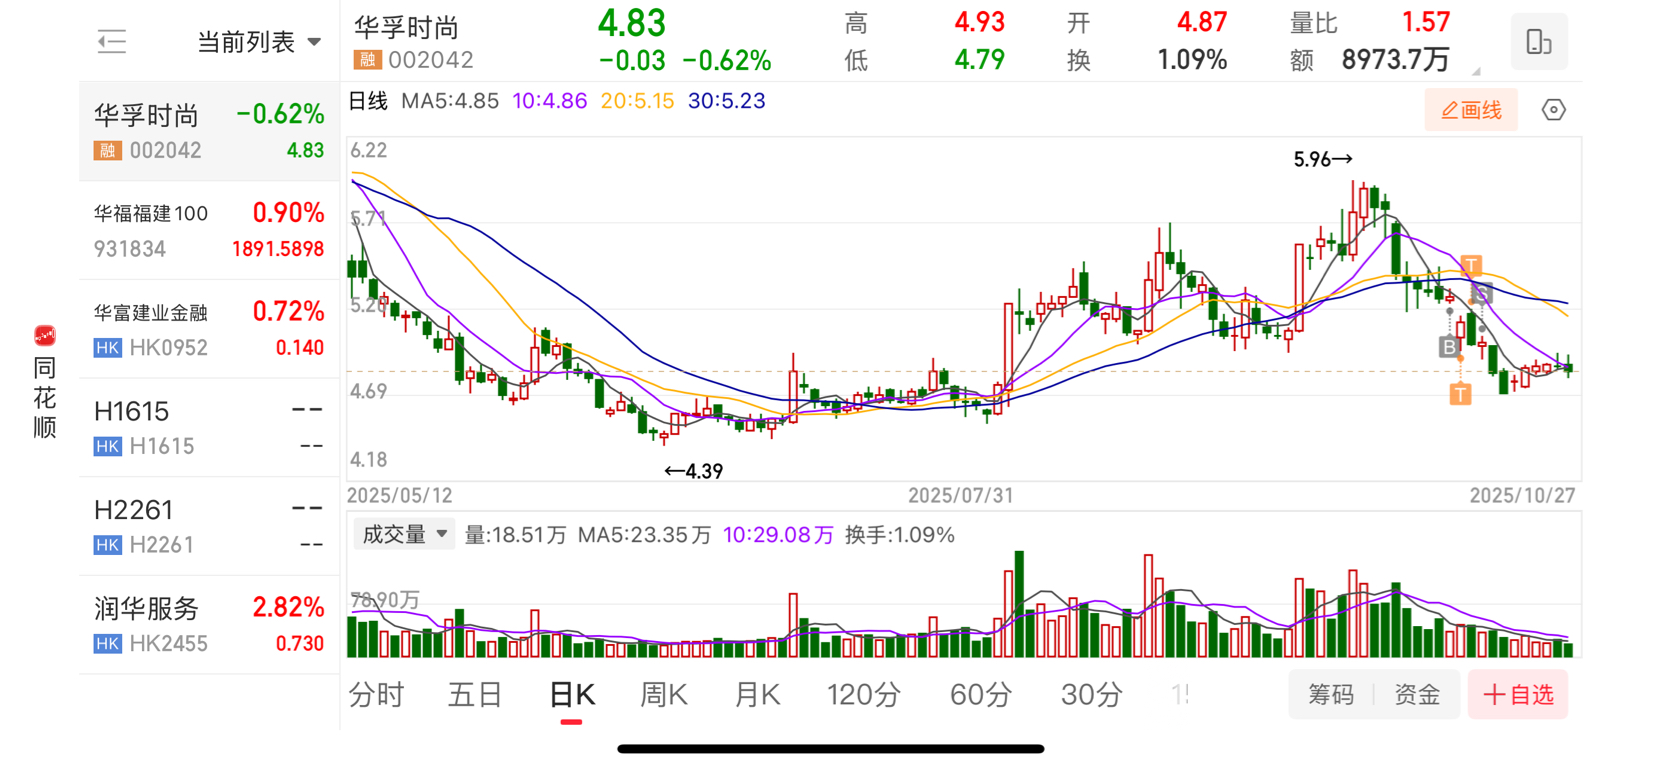This screenshot has width=1662, height=768.
Task: Switch to 60分 tab
Action: click(980, 695)
